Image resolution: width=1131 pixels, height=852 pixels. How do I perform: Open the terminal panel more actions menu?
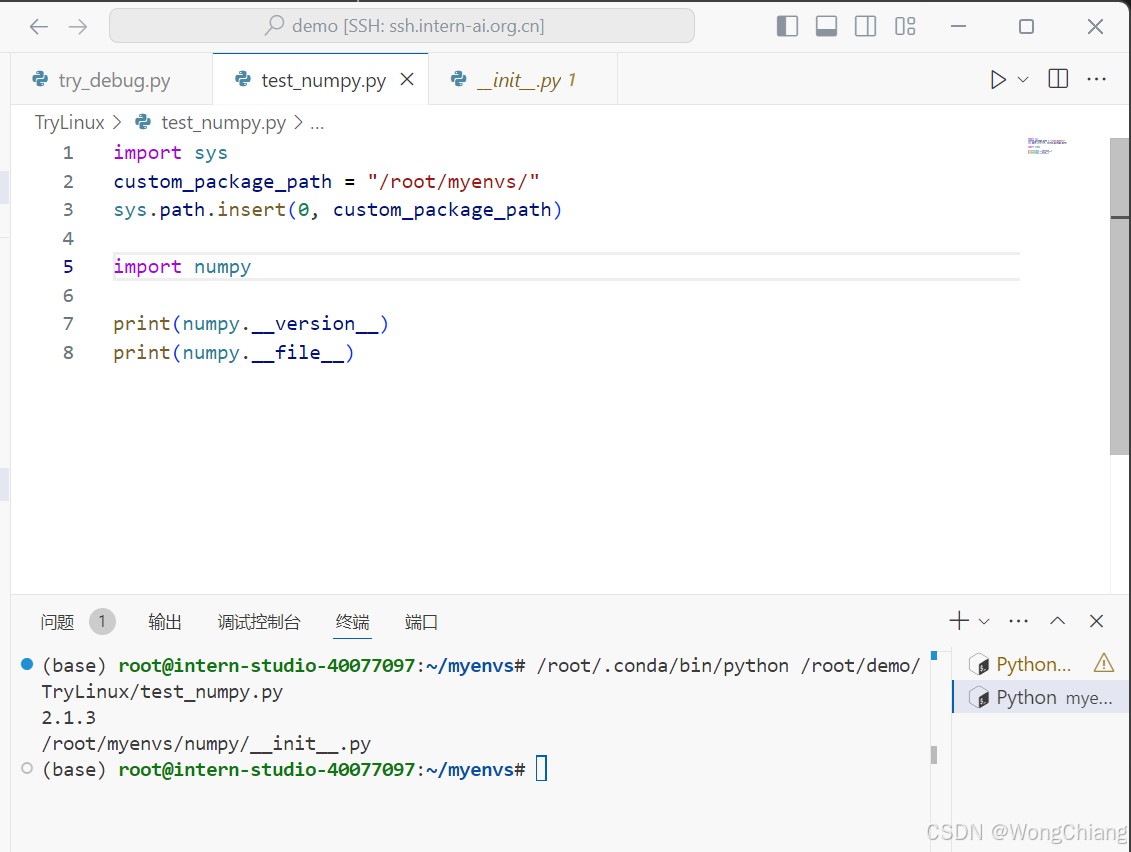pos(1018,621)
